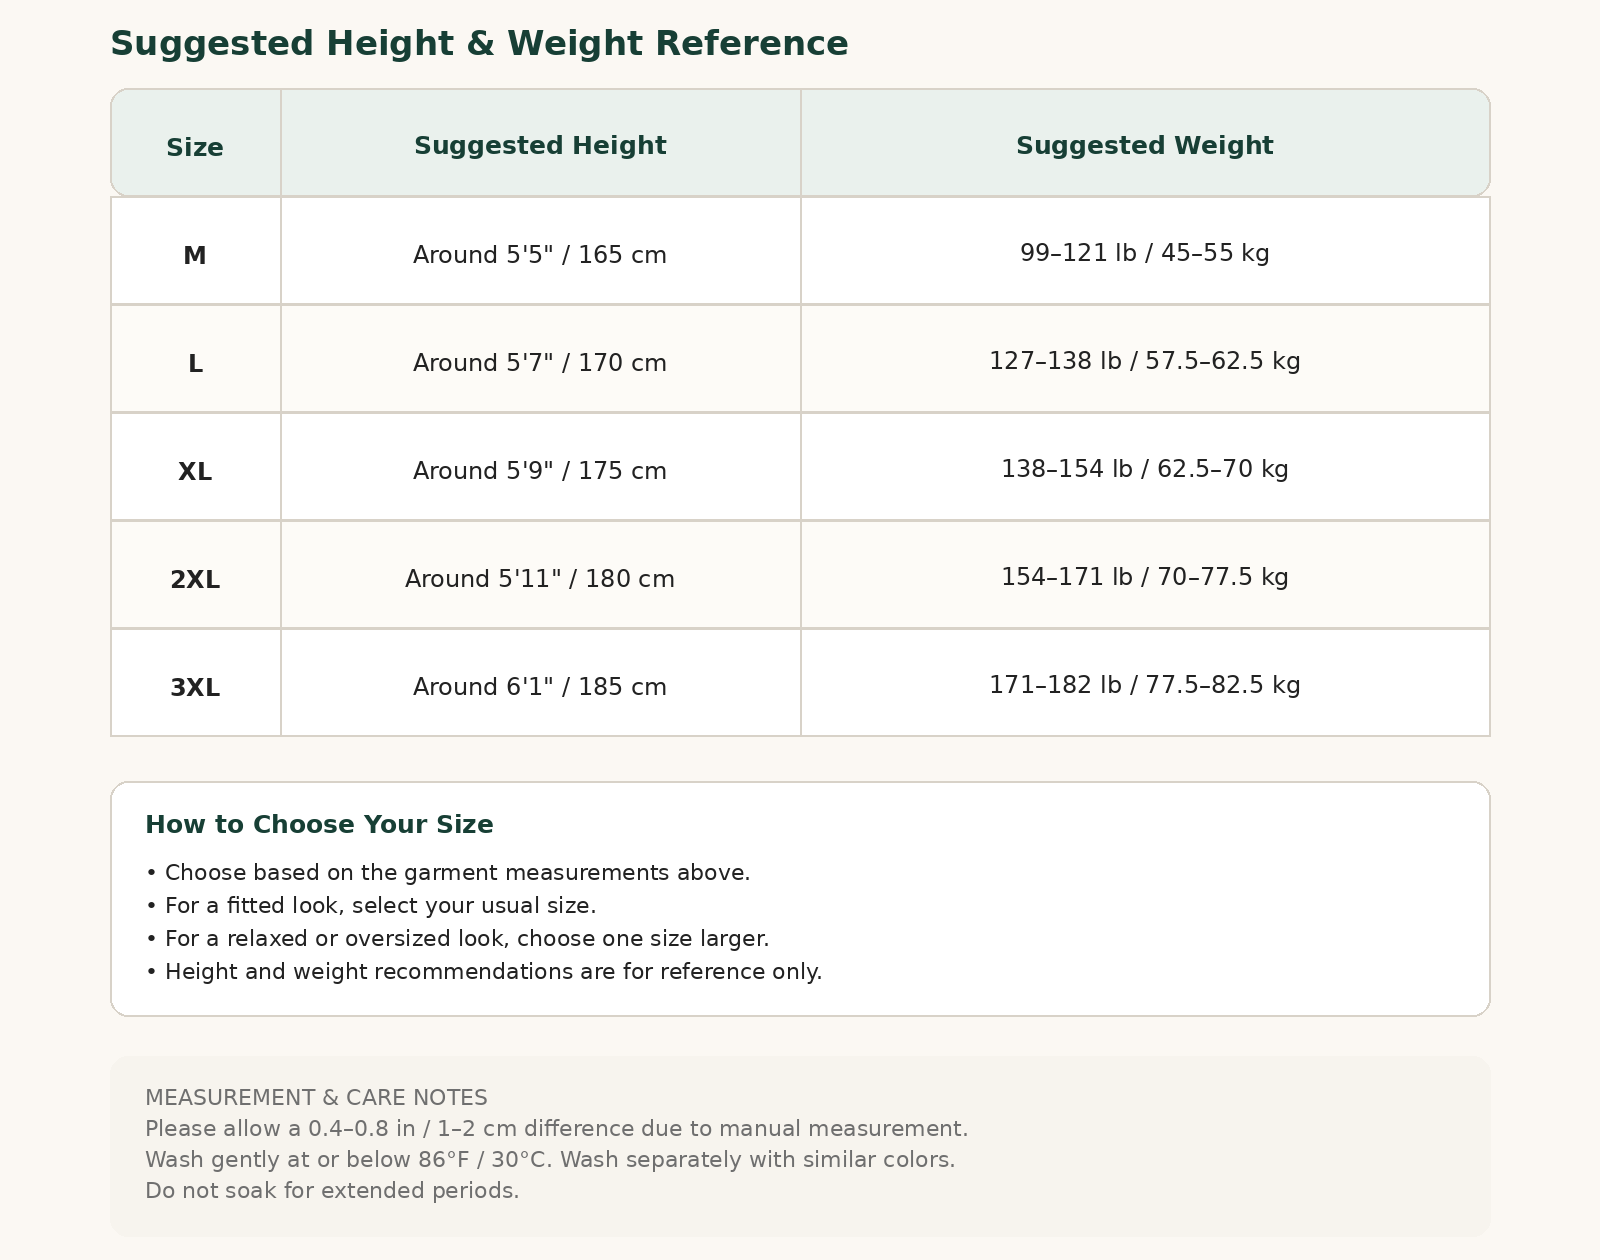Select the Suggested Weight column header
Image resolution: width=1600 pixels, height=1260 pixels.
click(1145, 146)
